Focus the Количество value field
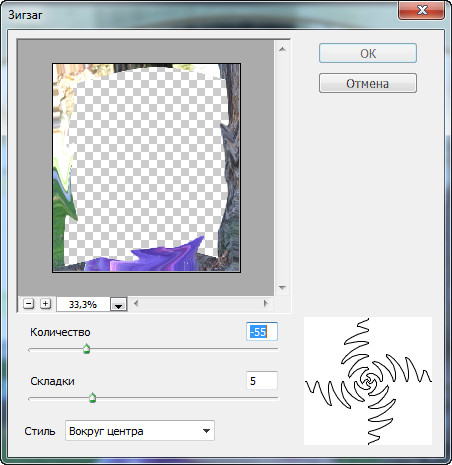 coord(262,332)
